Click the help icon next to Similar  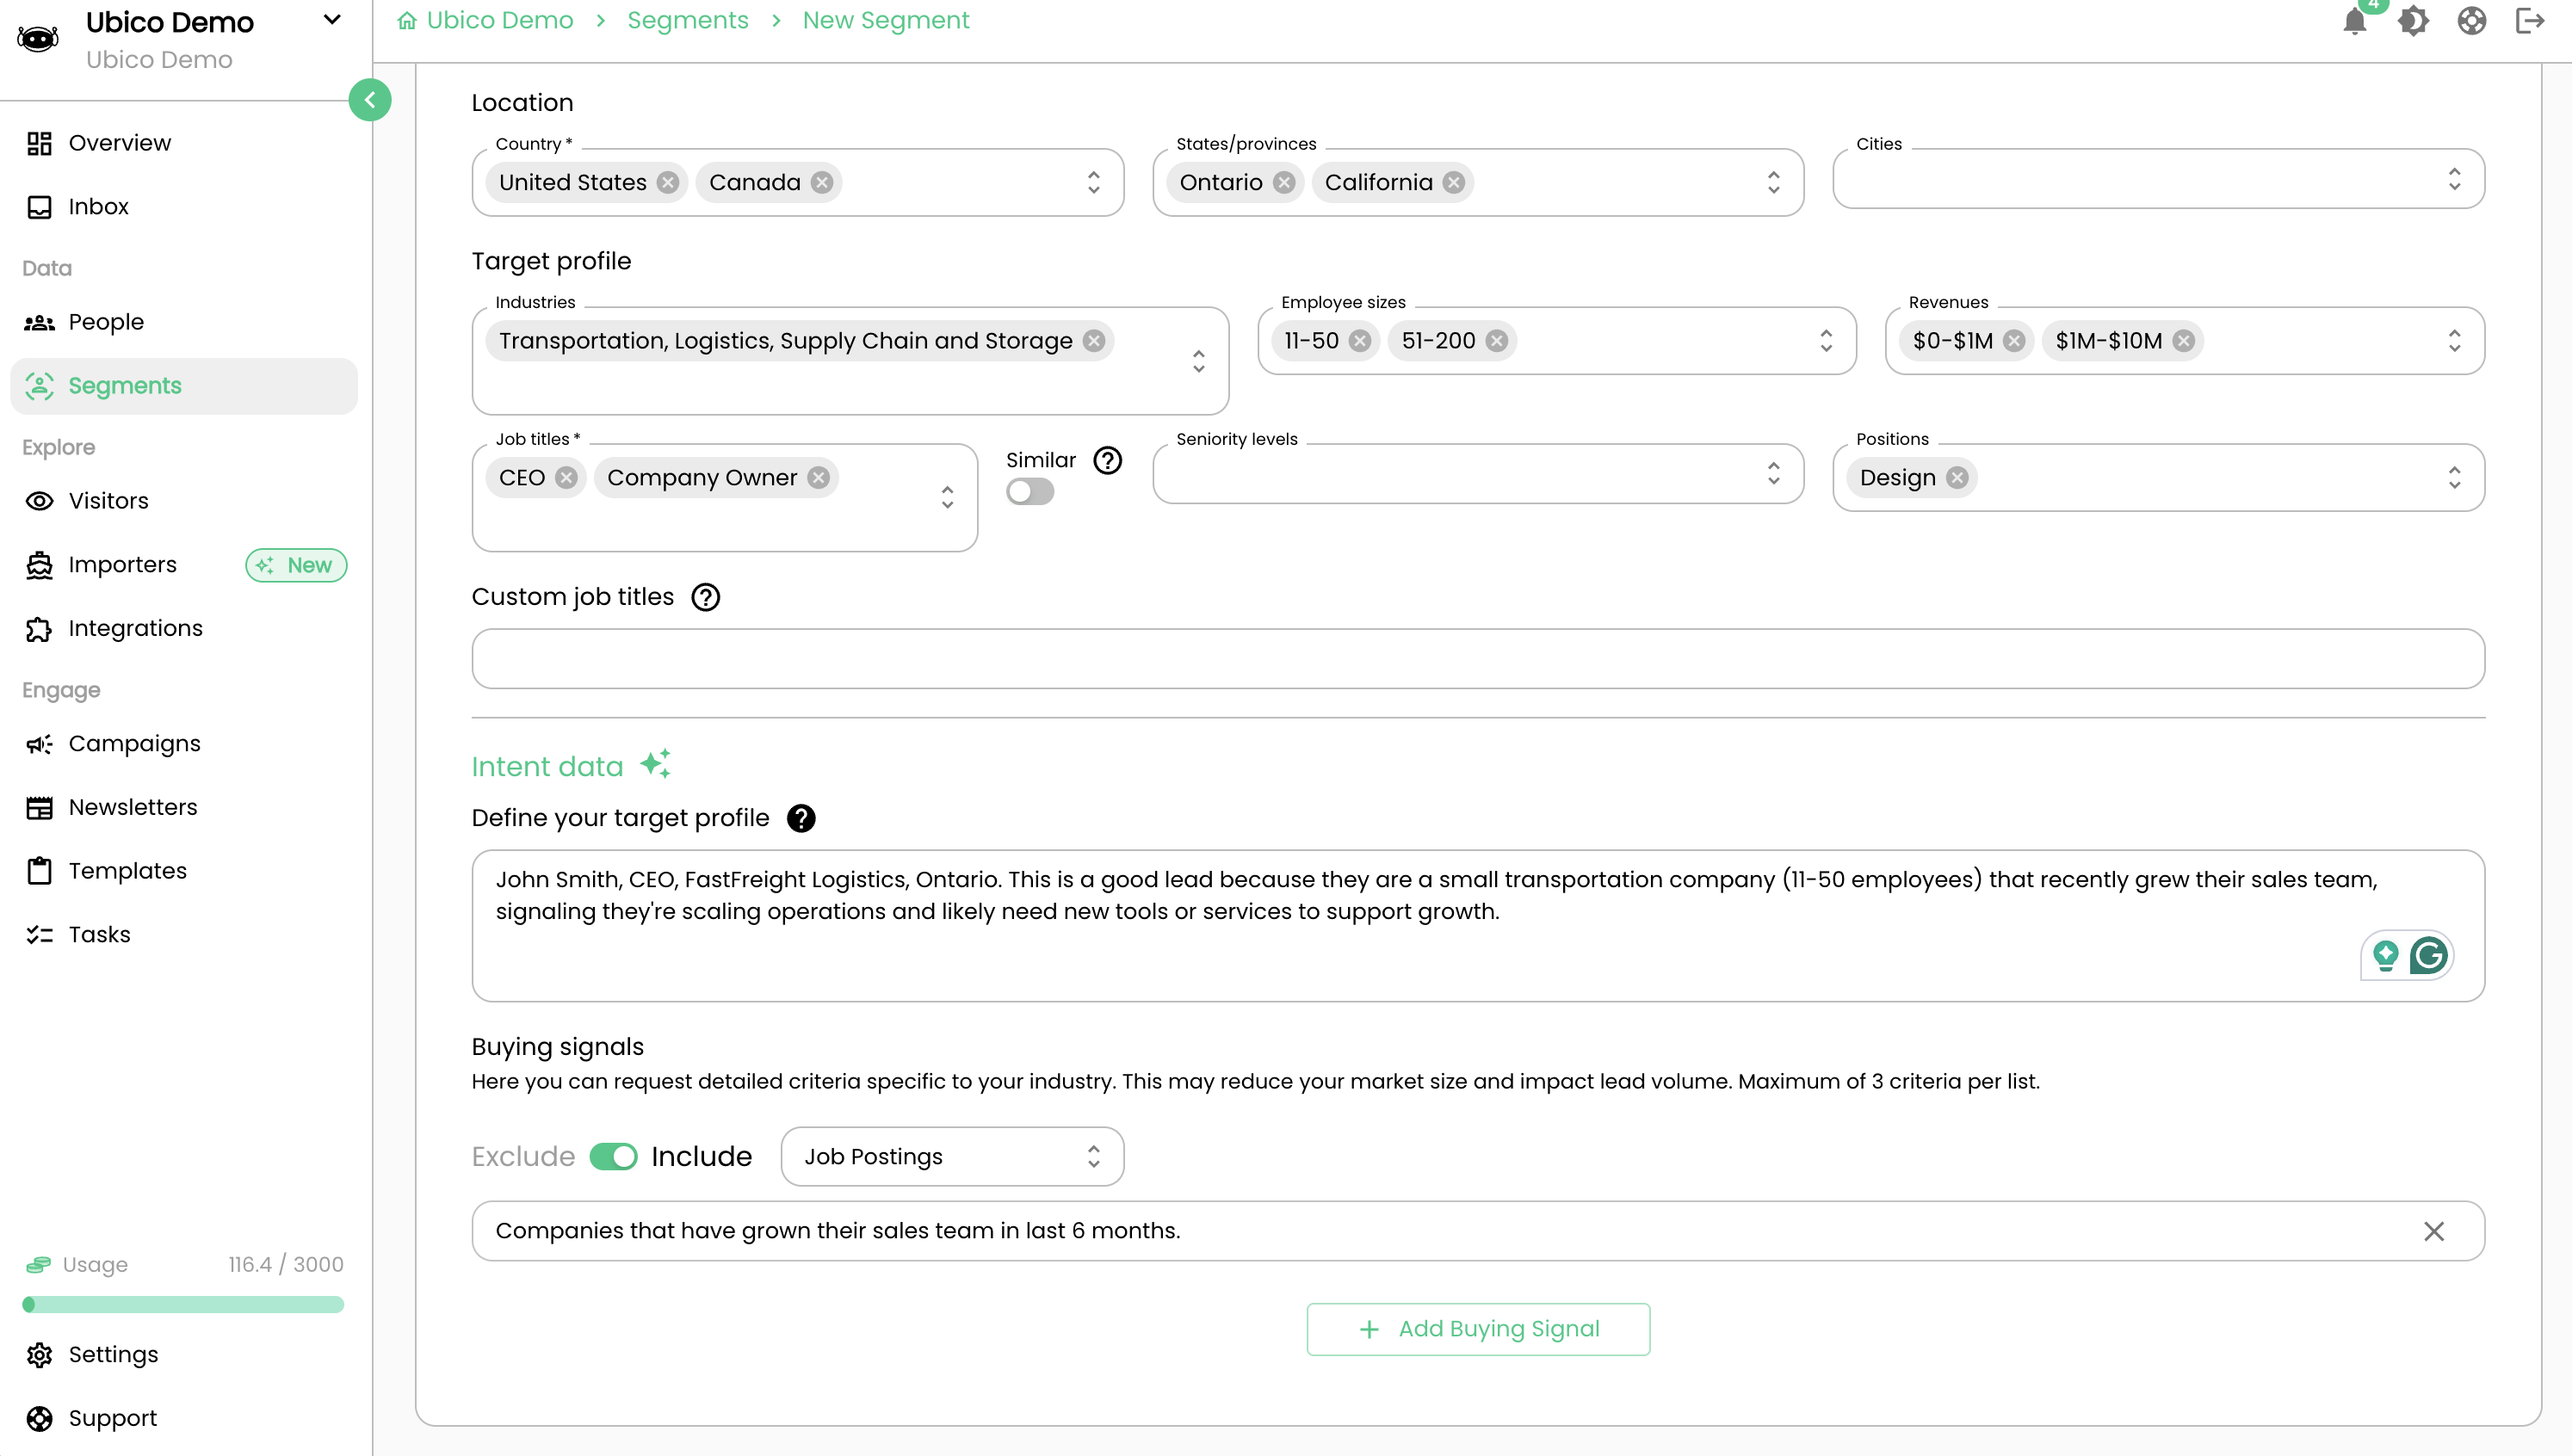[x=1107, y=461]
